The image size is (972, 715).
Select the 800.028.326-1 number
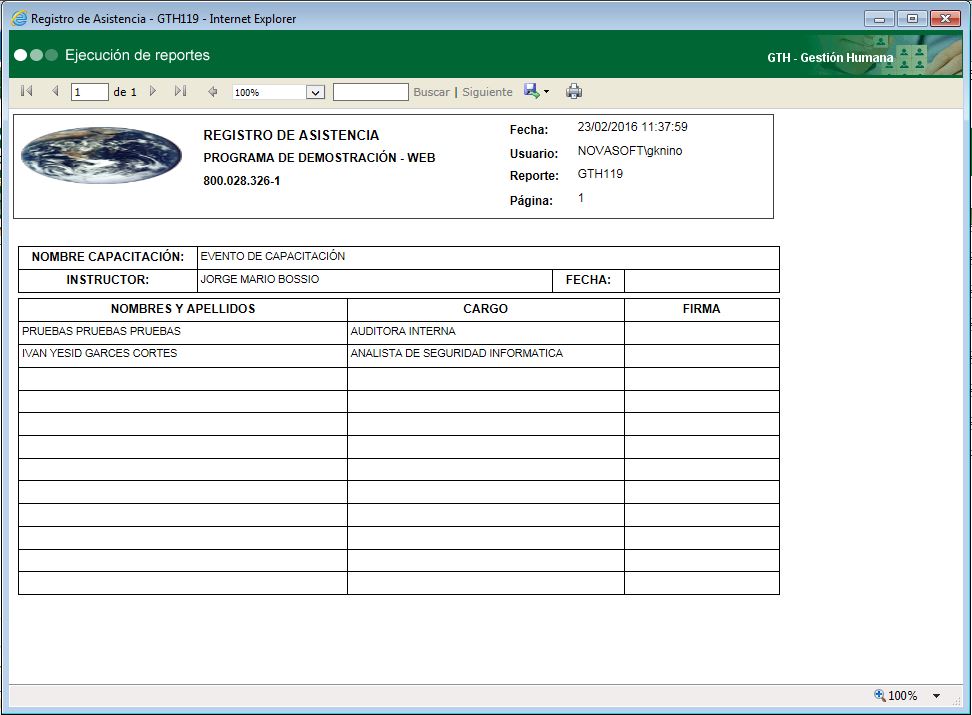(x=242, y=181)
